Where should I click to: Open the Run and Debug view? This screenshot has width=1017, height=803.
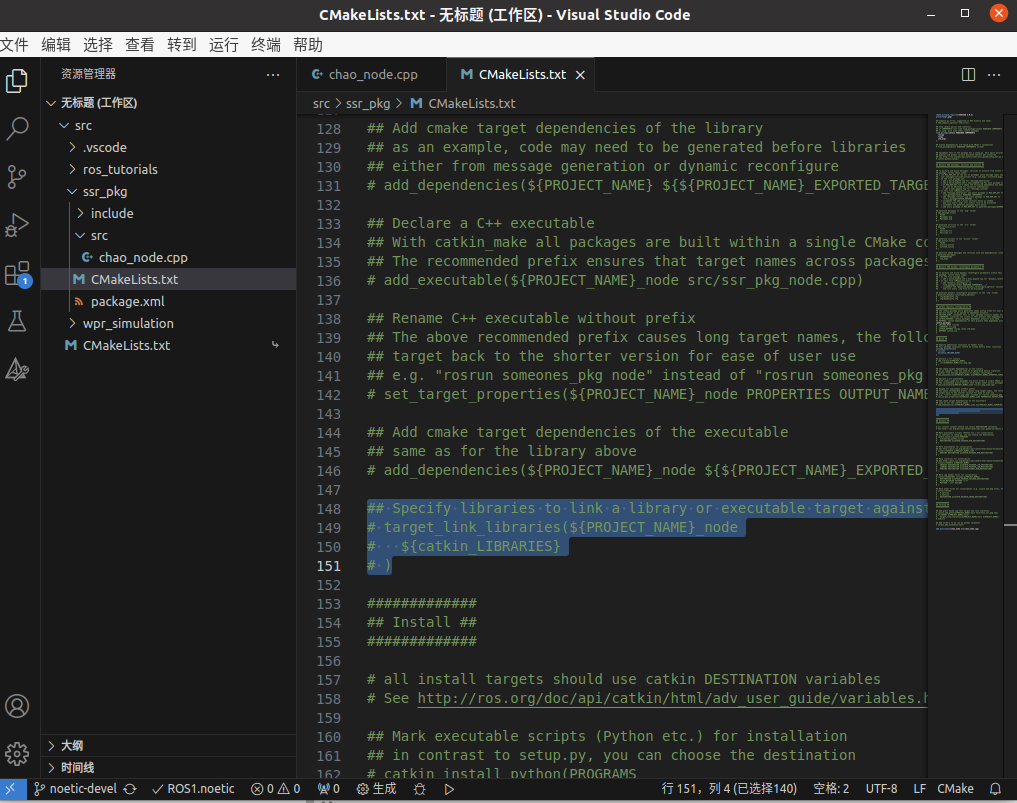[x=17, y=224]
